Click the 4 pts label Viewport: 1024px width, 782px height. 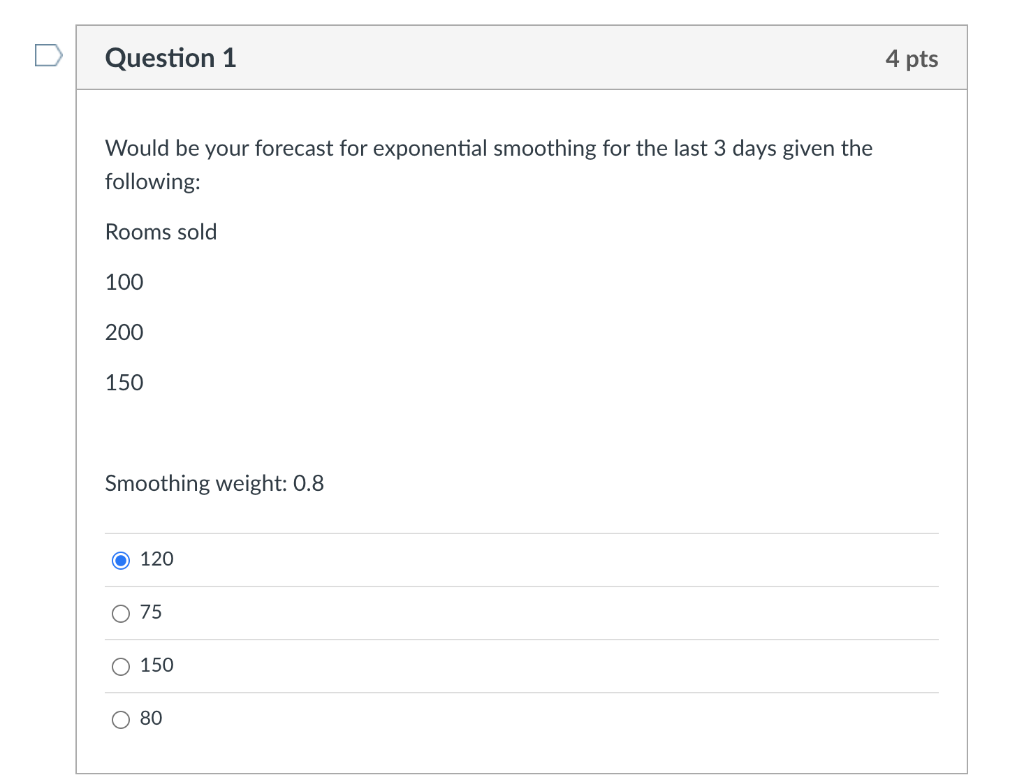911,59
